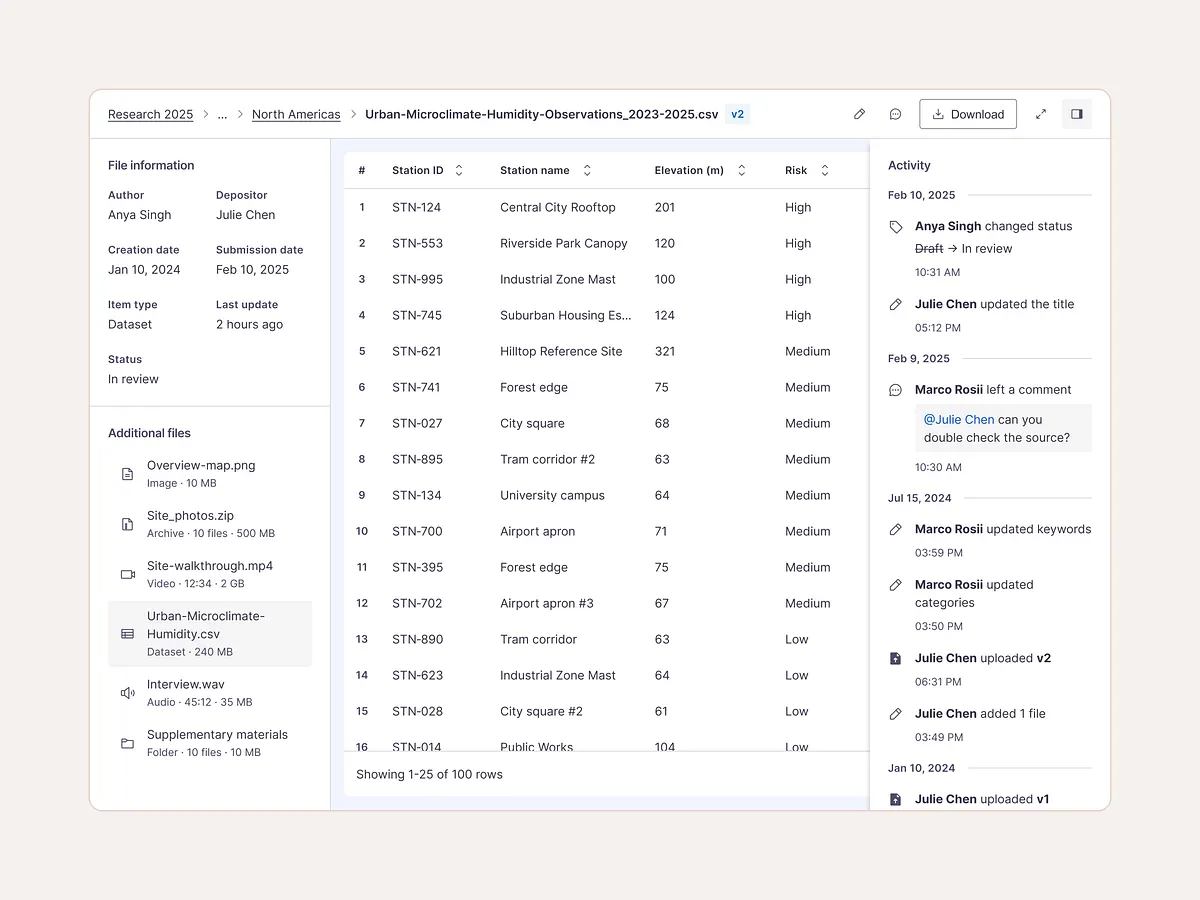Open comments via speech bubble icon

[x=896, y=114]
